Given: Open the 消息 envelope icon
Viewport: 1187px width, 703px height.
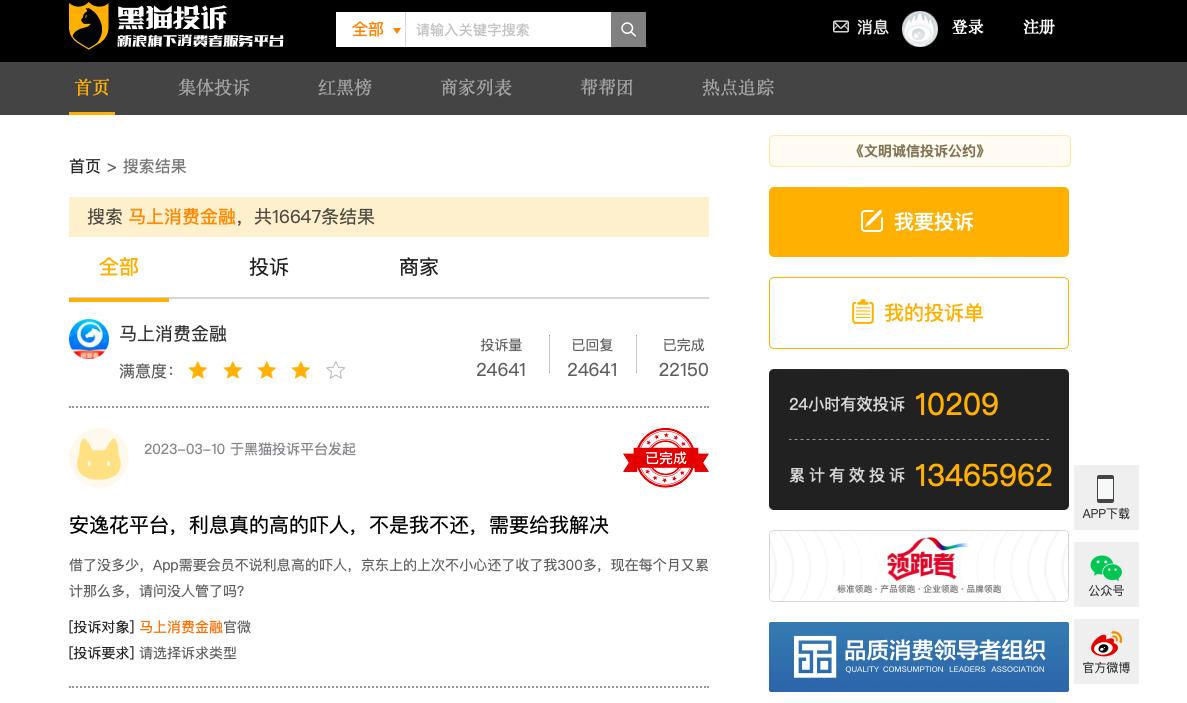Looking at the screenshot, I should coord(841,27).
